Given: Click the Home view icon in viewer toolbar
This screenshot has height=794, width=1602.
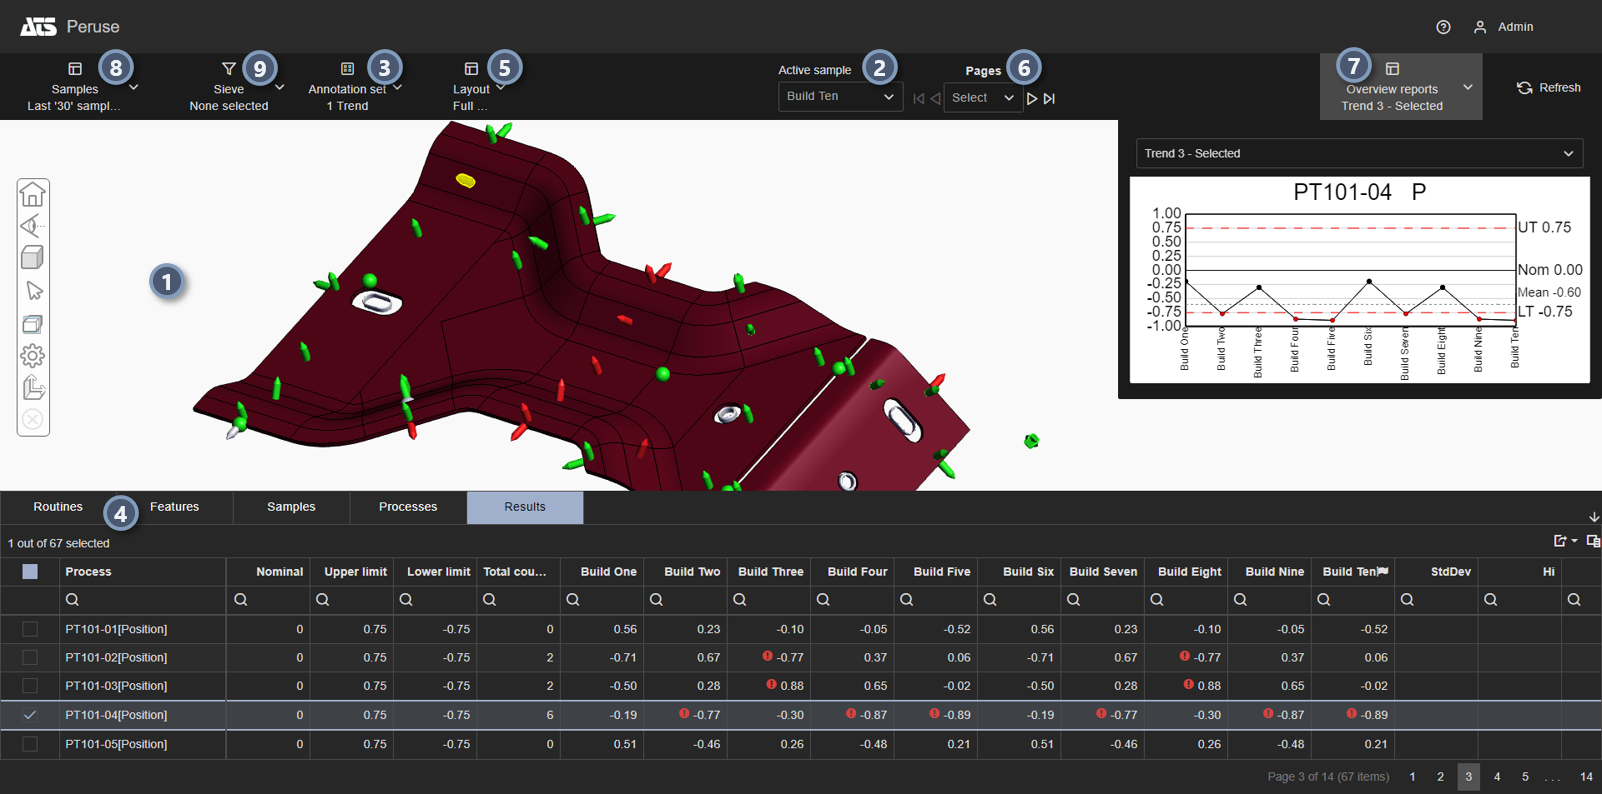Looking at the screenshot, I should [33, 194].
